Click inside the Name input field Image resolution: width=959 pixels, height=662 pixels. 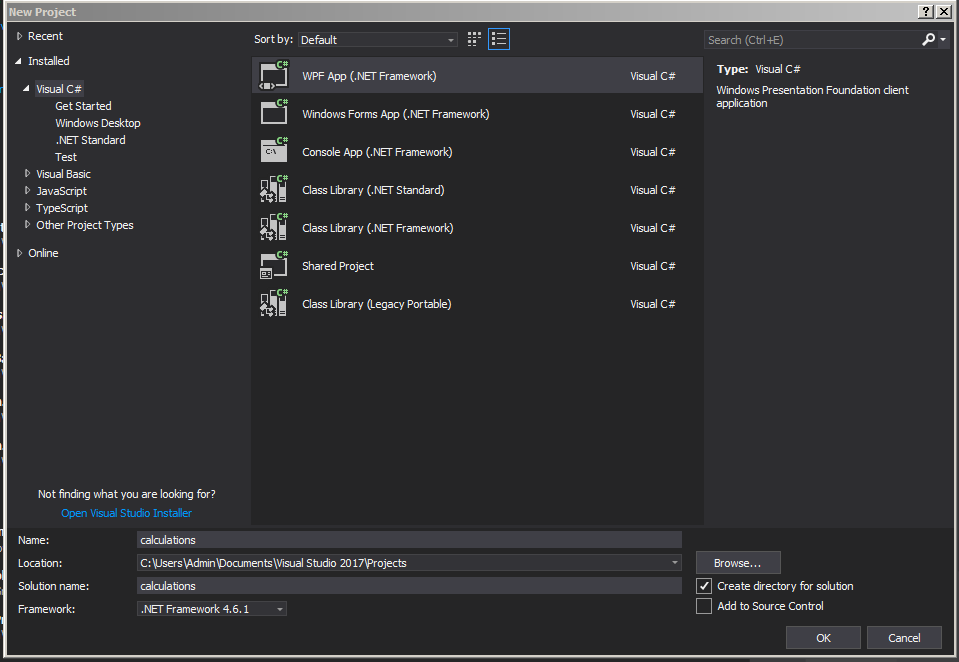coord(400,539)
